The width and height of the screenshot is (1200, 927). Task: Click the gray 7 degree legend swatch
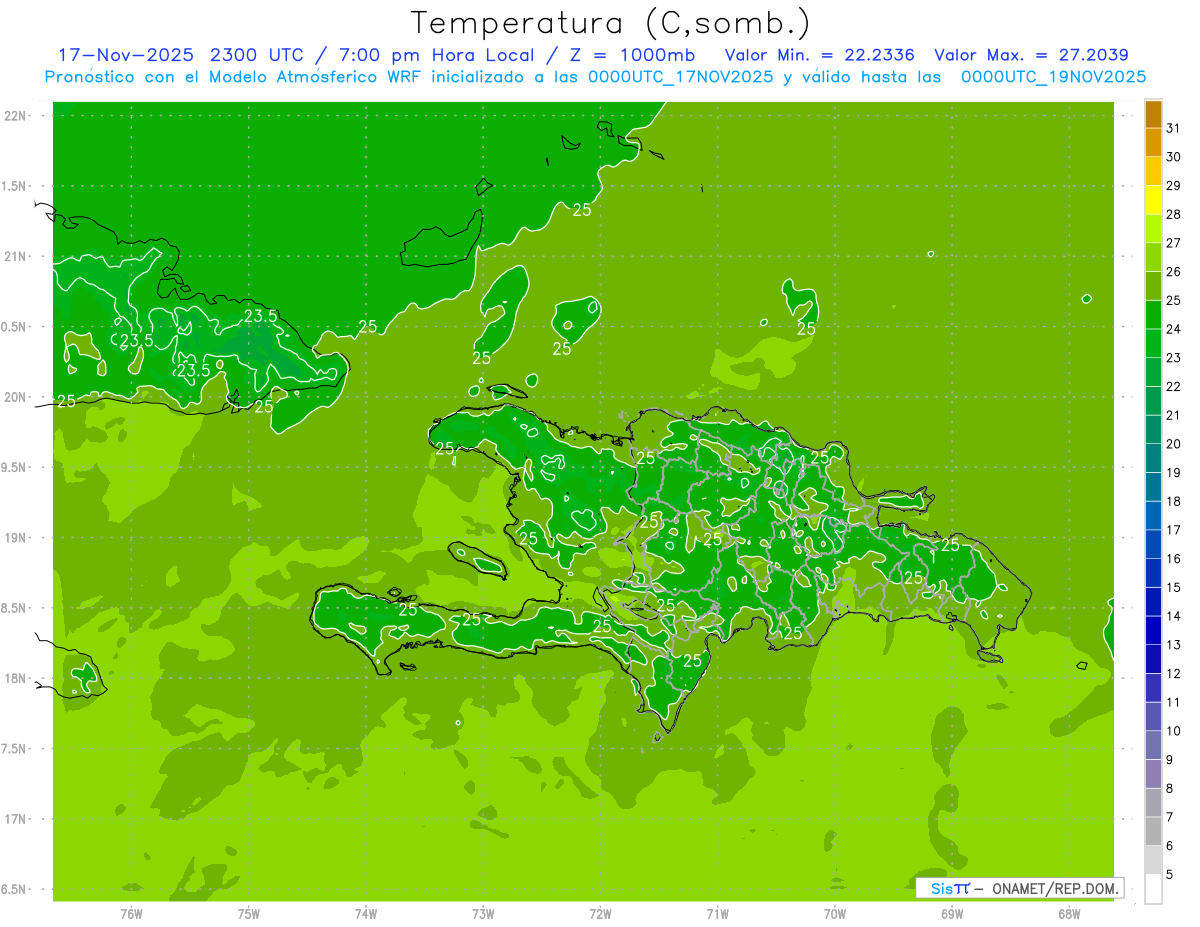[x=1153, y=832]
